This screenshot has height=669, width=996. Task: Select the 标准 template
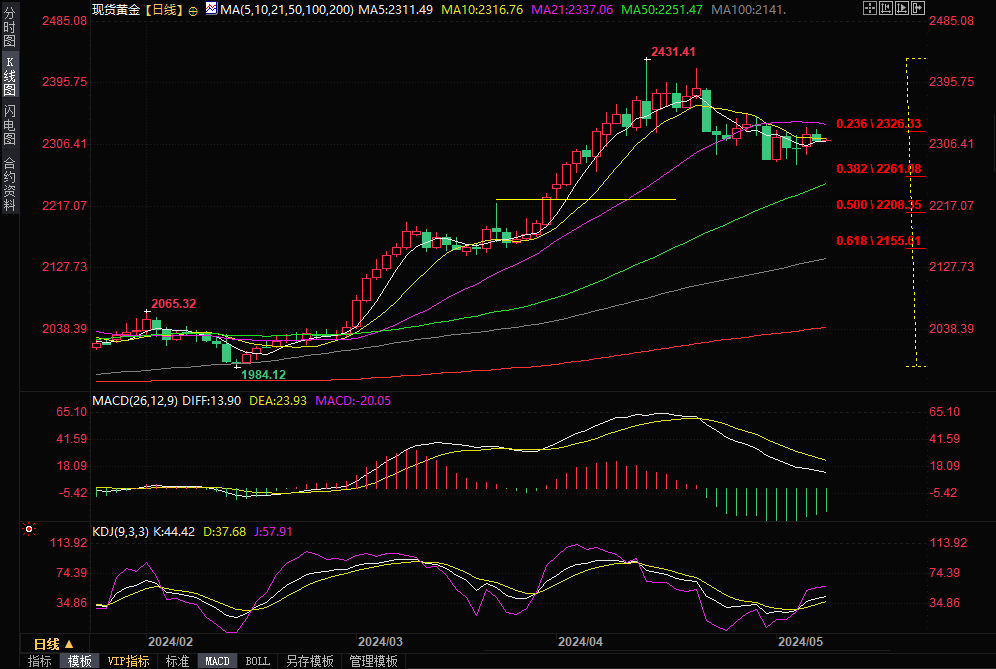click(x=177, y=661)
